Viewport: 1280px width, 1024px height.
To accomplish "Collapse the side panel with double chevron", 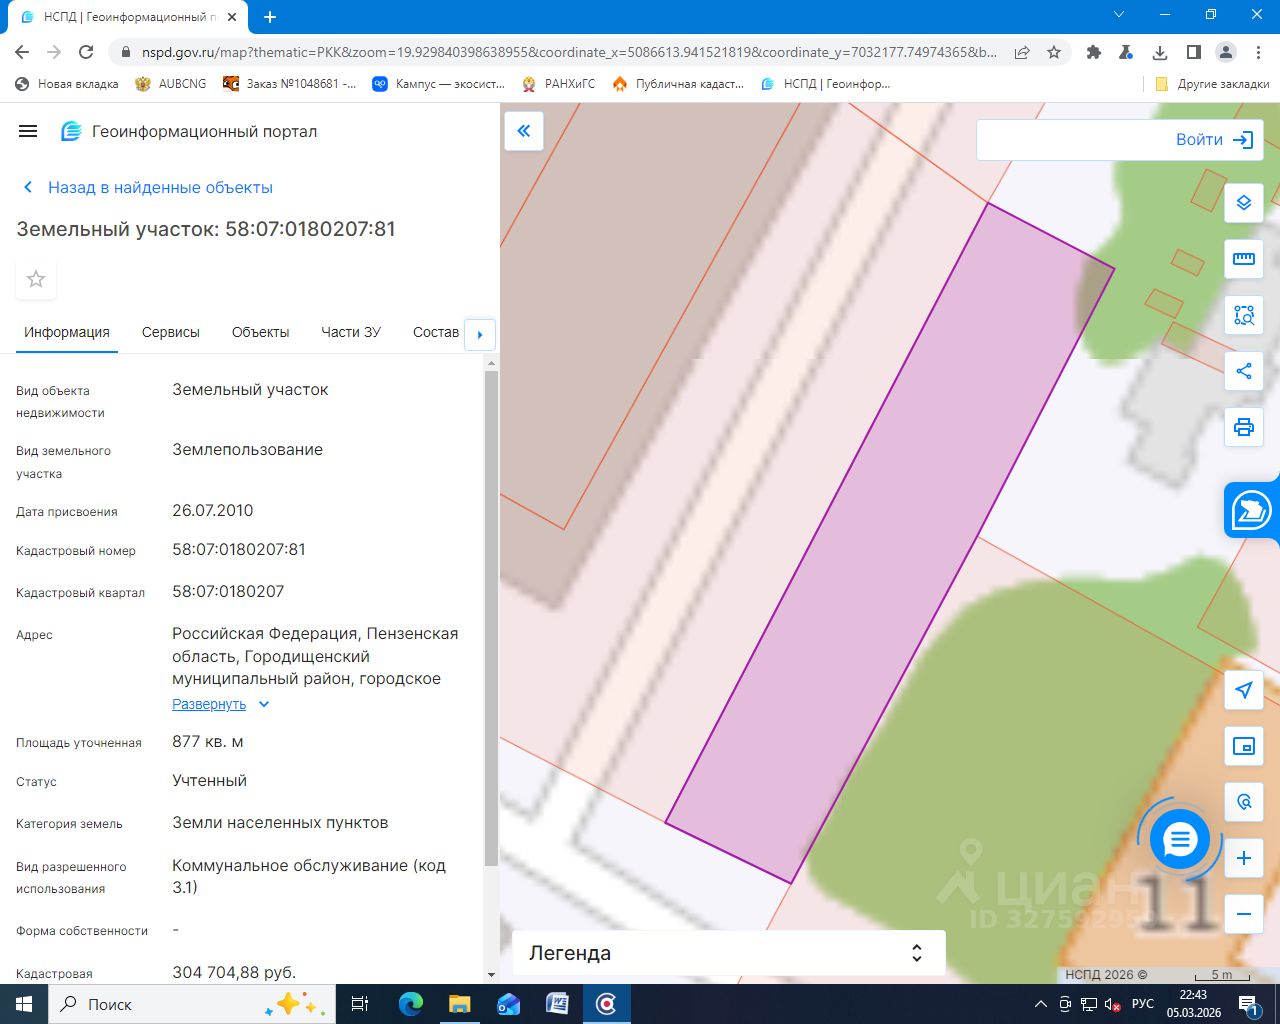I will click(524, 131).
